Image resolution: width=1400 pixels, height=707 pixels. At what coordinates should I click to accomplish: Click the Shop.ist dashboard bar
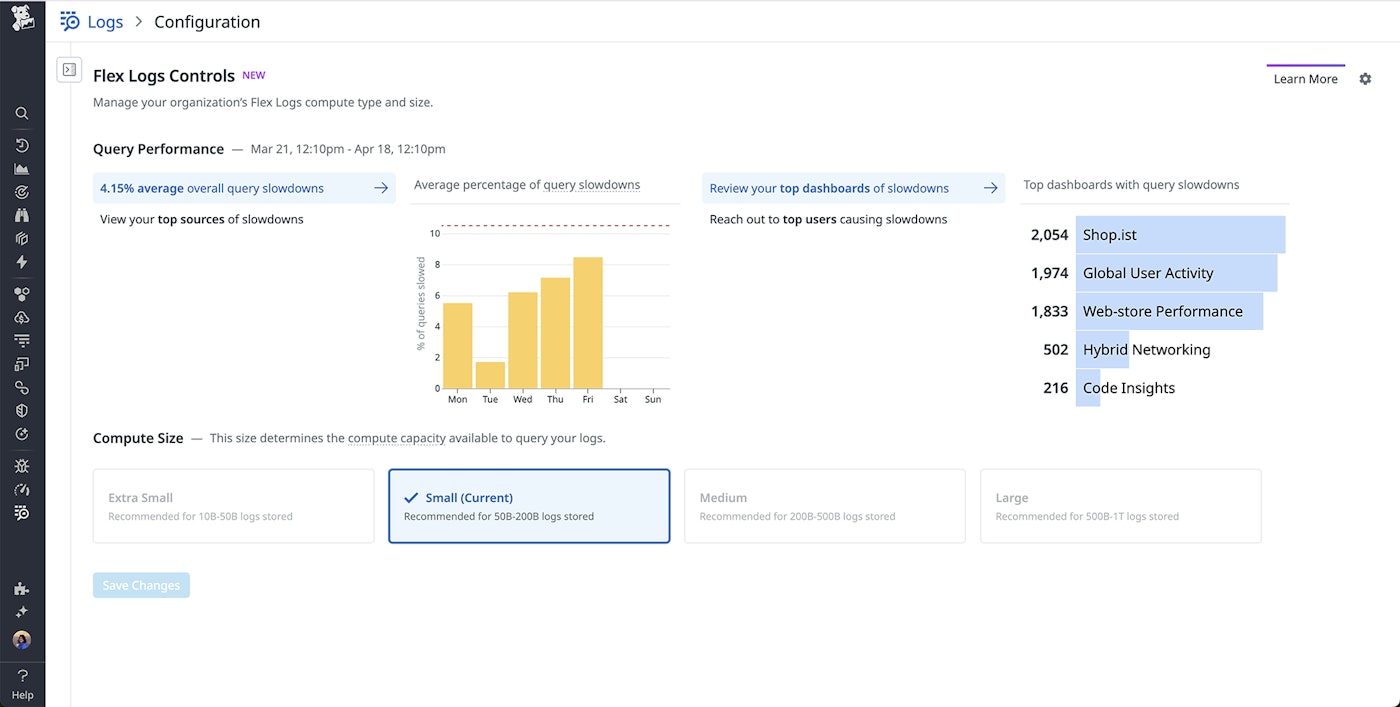point(1180,235)
